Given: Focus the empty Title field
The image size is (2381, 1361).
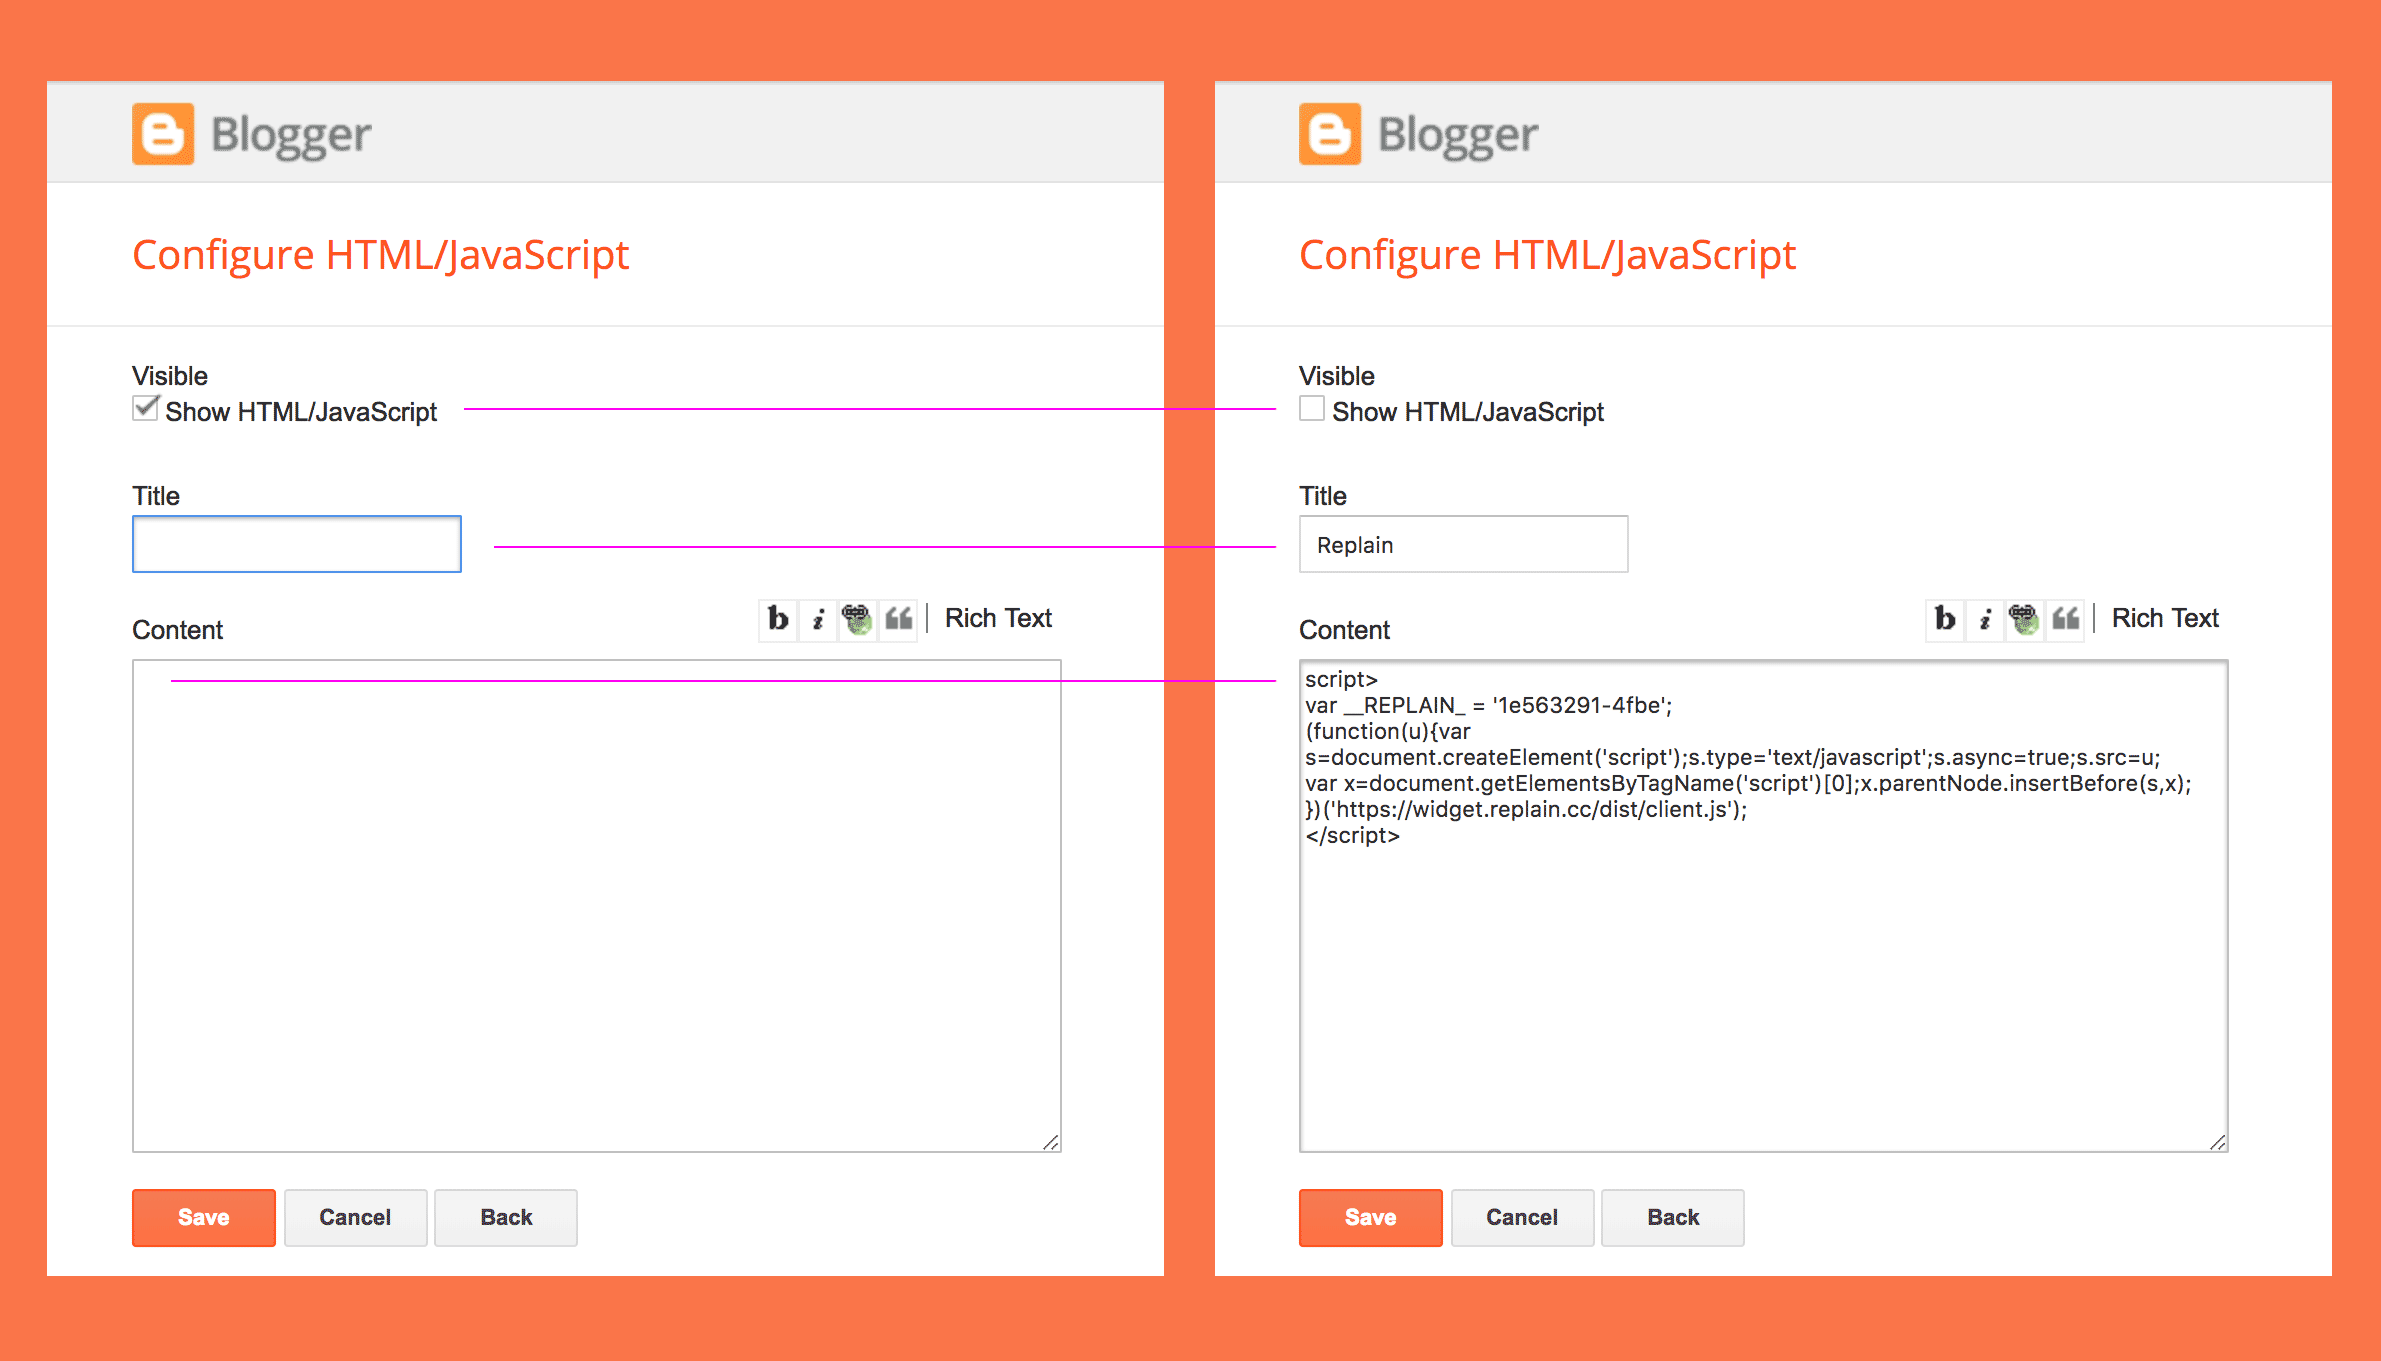Looking at the screenshot, I should click(x=297, y=544).
